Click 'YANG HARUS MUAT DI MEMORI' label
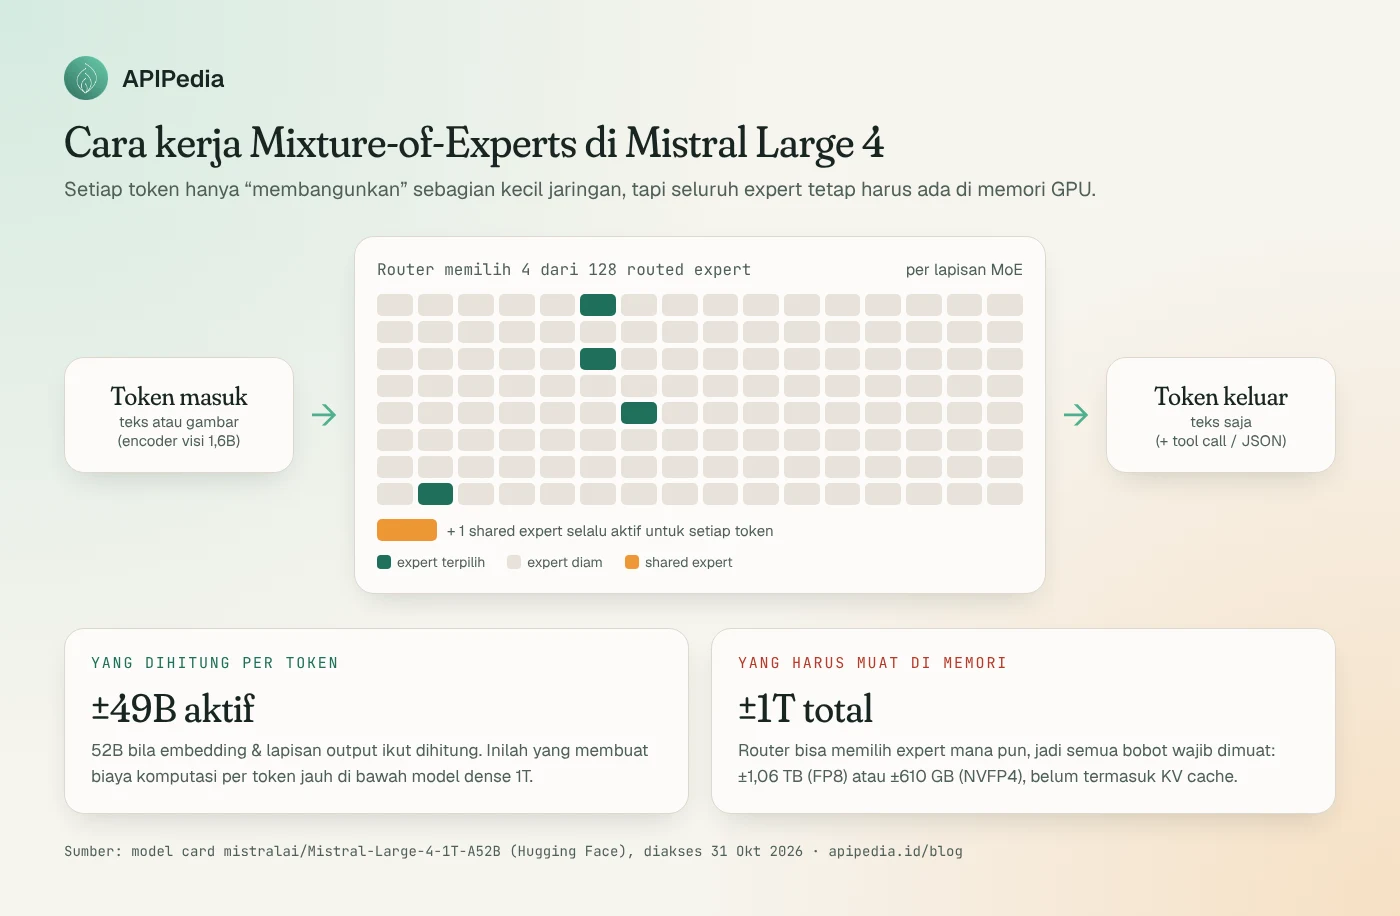The width and height of the screenshot is (1400, 916). click(872, 663)
